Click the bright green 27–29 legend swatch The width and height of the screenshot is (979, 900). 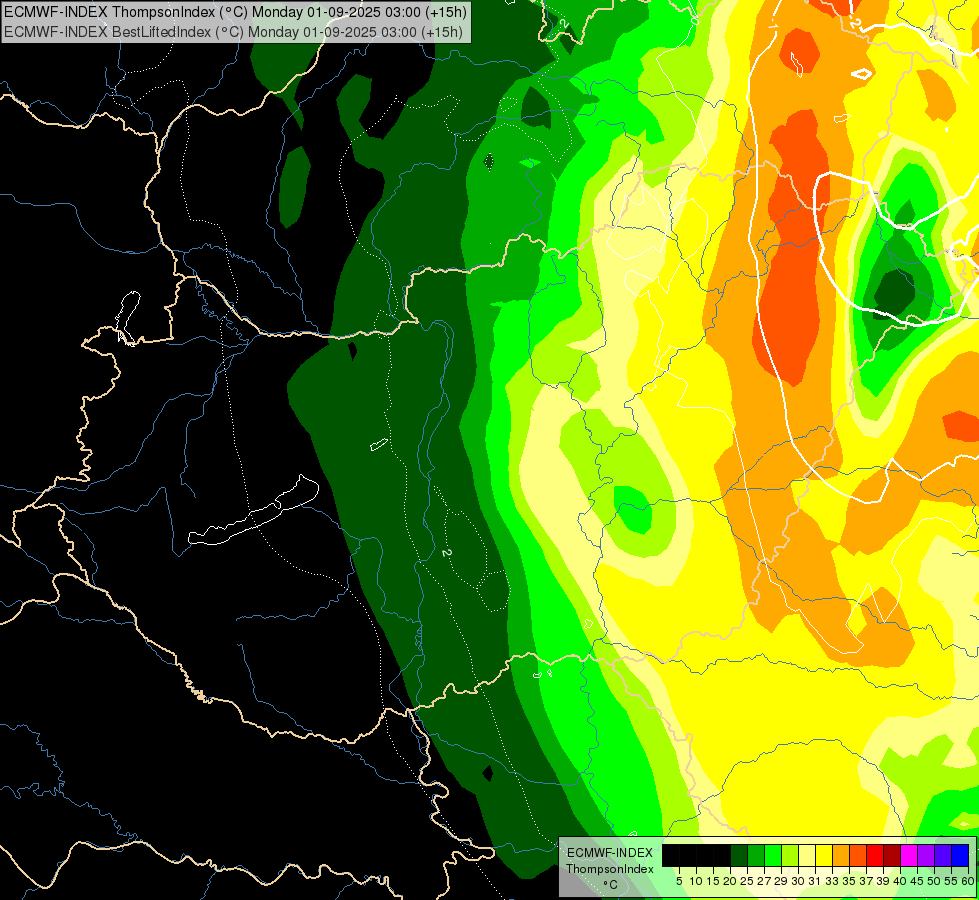(773, 855)
